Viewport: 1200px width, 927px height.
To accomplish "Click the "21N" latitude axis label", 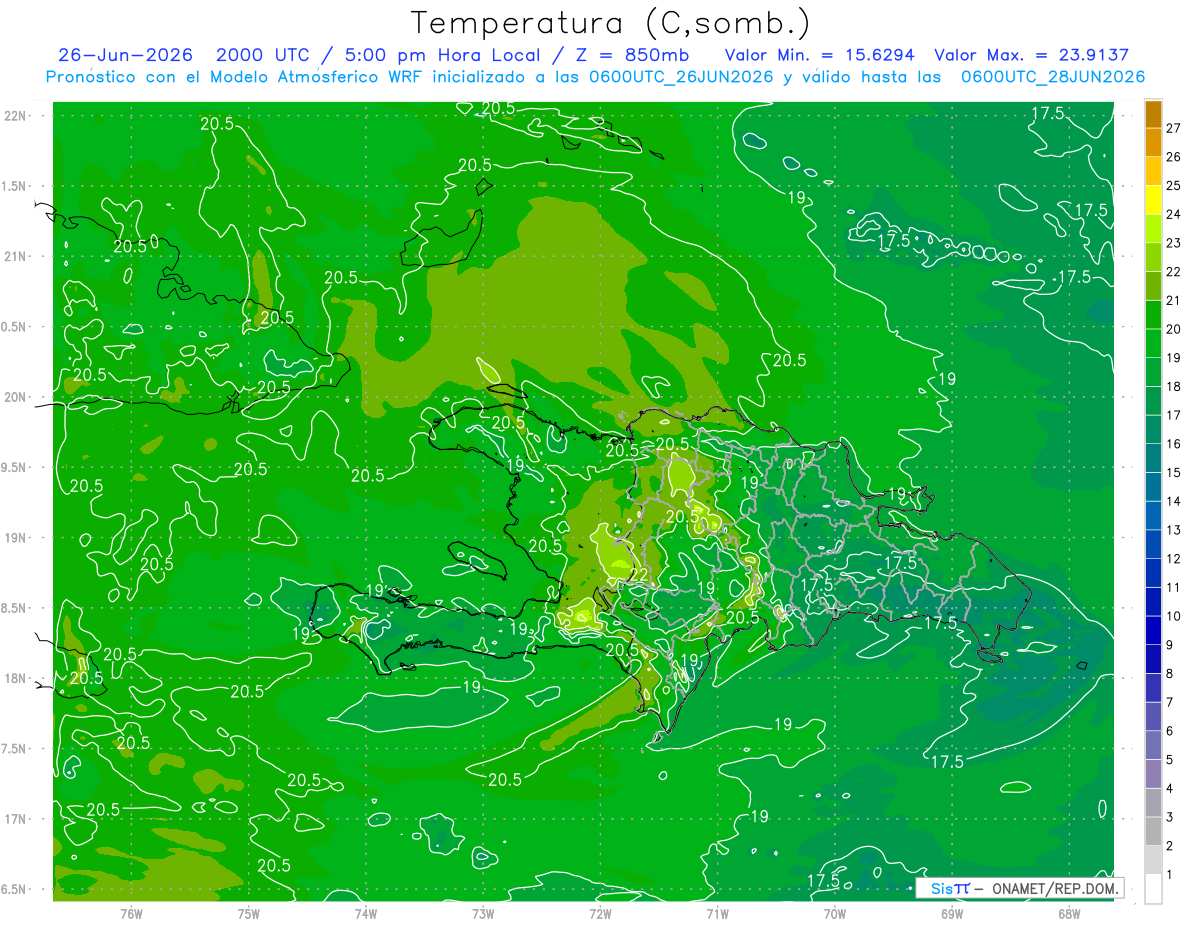I will 16,256.
